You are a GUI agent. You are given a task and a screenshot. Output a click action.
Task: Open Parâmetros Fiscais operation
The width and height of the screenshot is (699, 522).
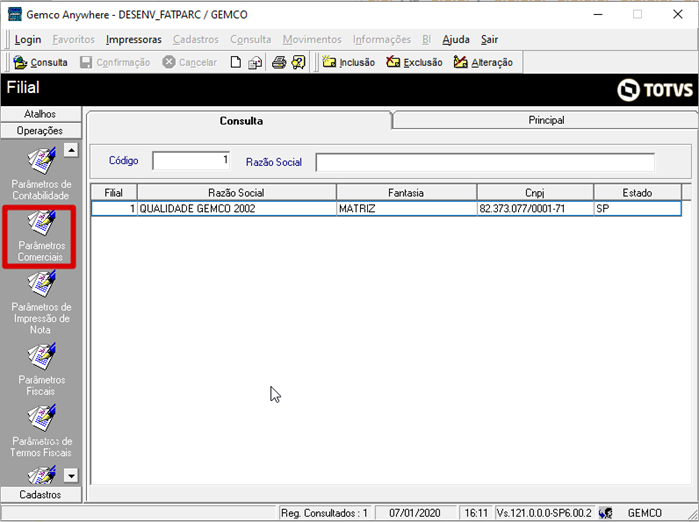(x=41, y=369)
